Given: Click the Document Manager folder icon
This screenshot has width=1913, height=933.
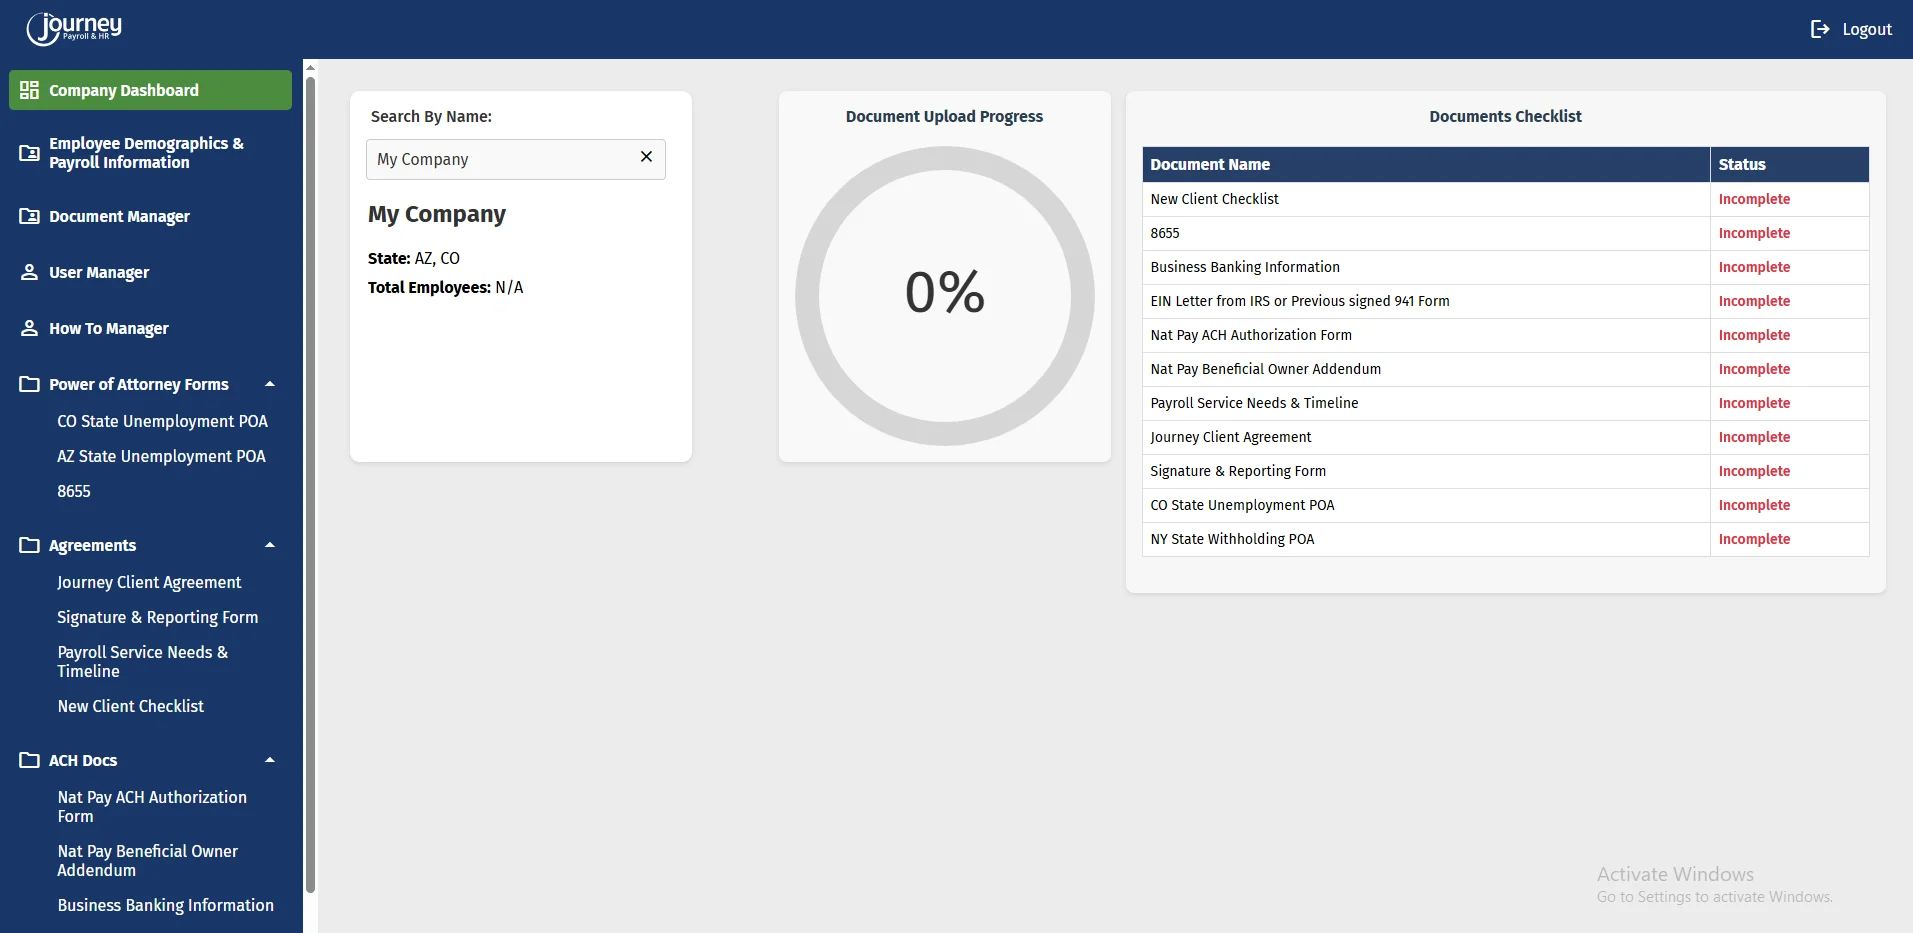Looking at the screenshot, I should tap(29, 216).
